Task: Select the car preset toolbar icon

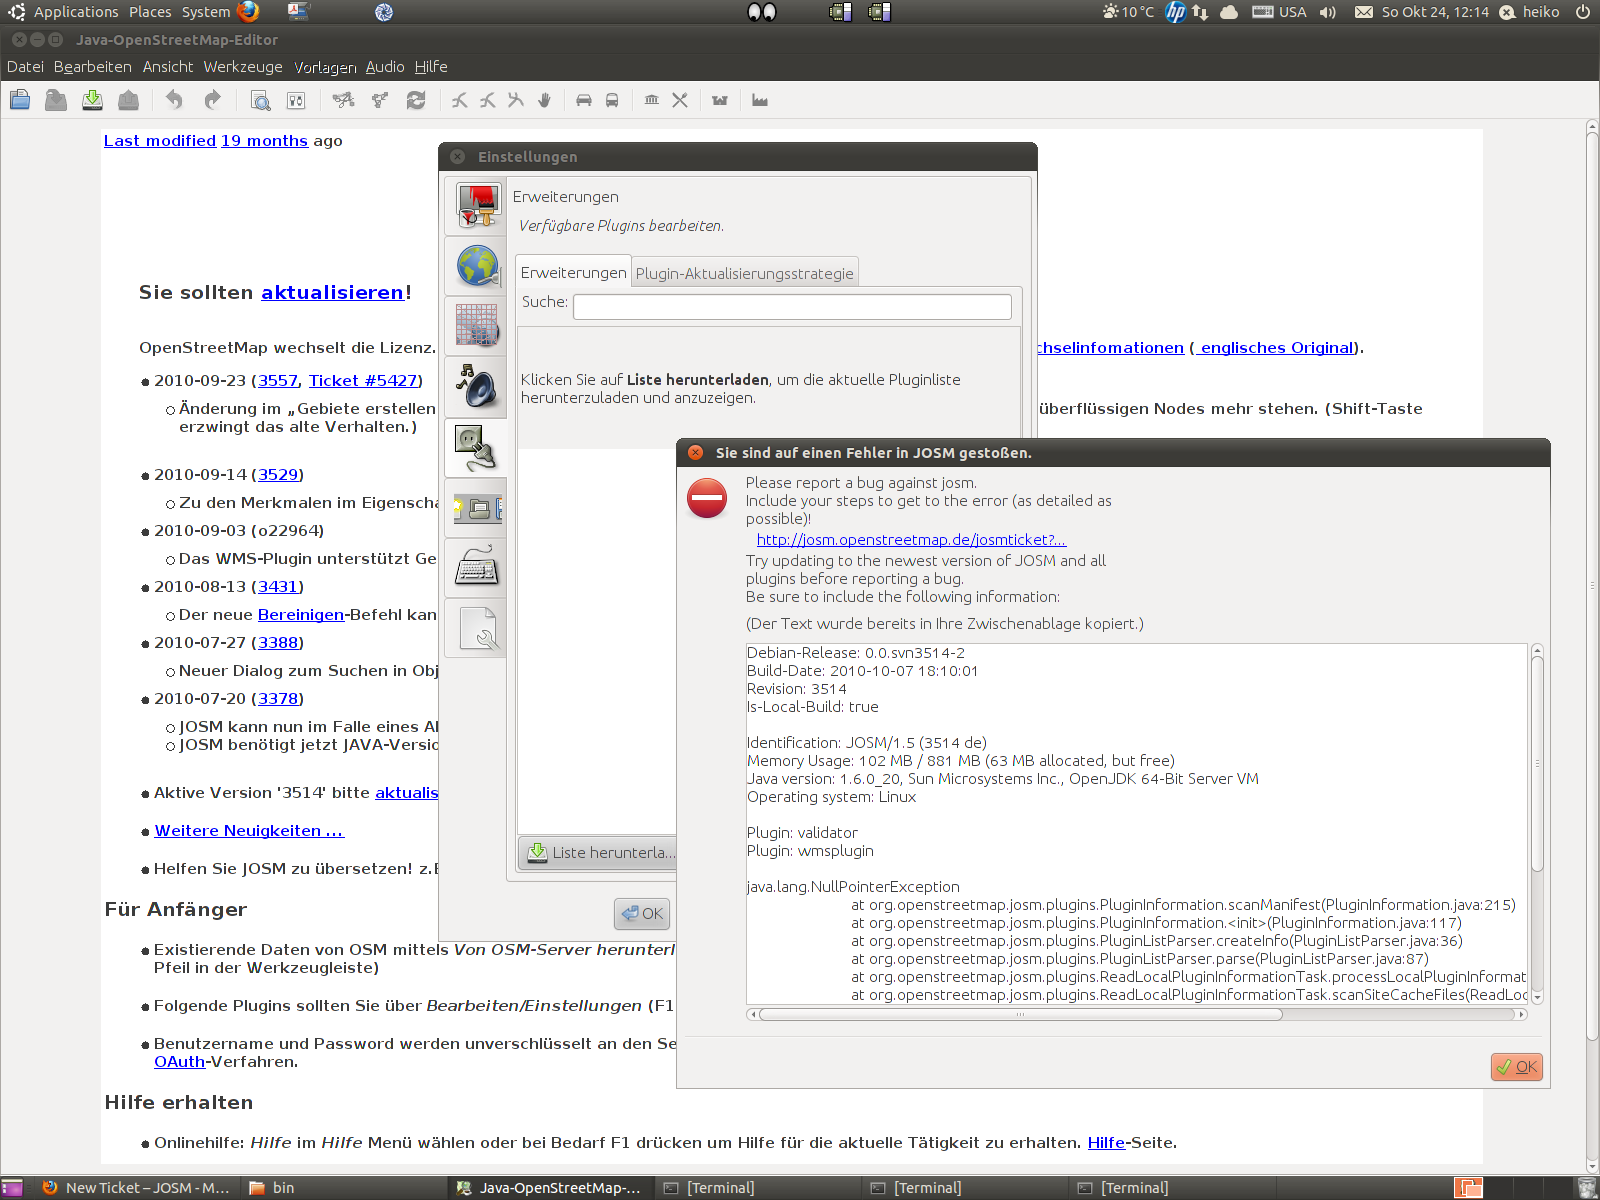Action: click(584, 100)
